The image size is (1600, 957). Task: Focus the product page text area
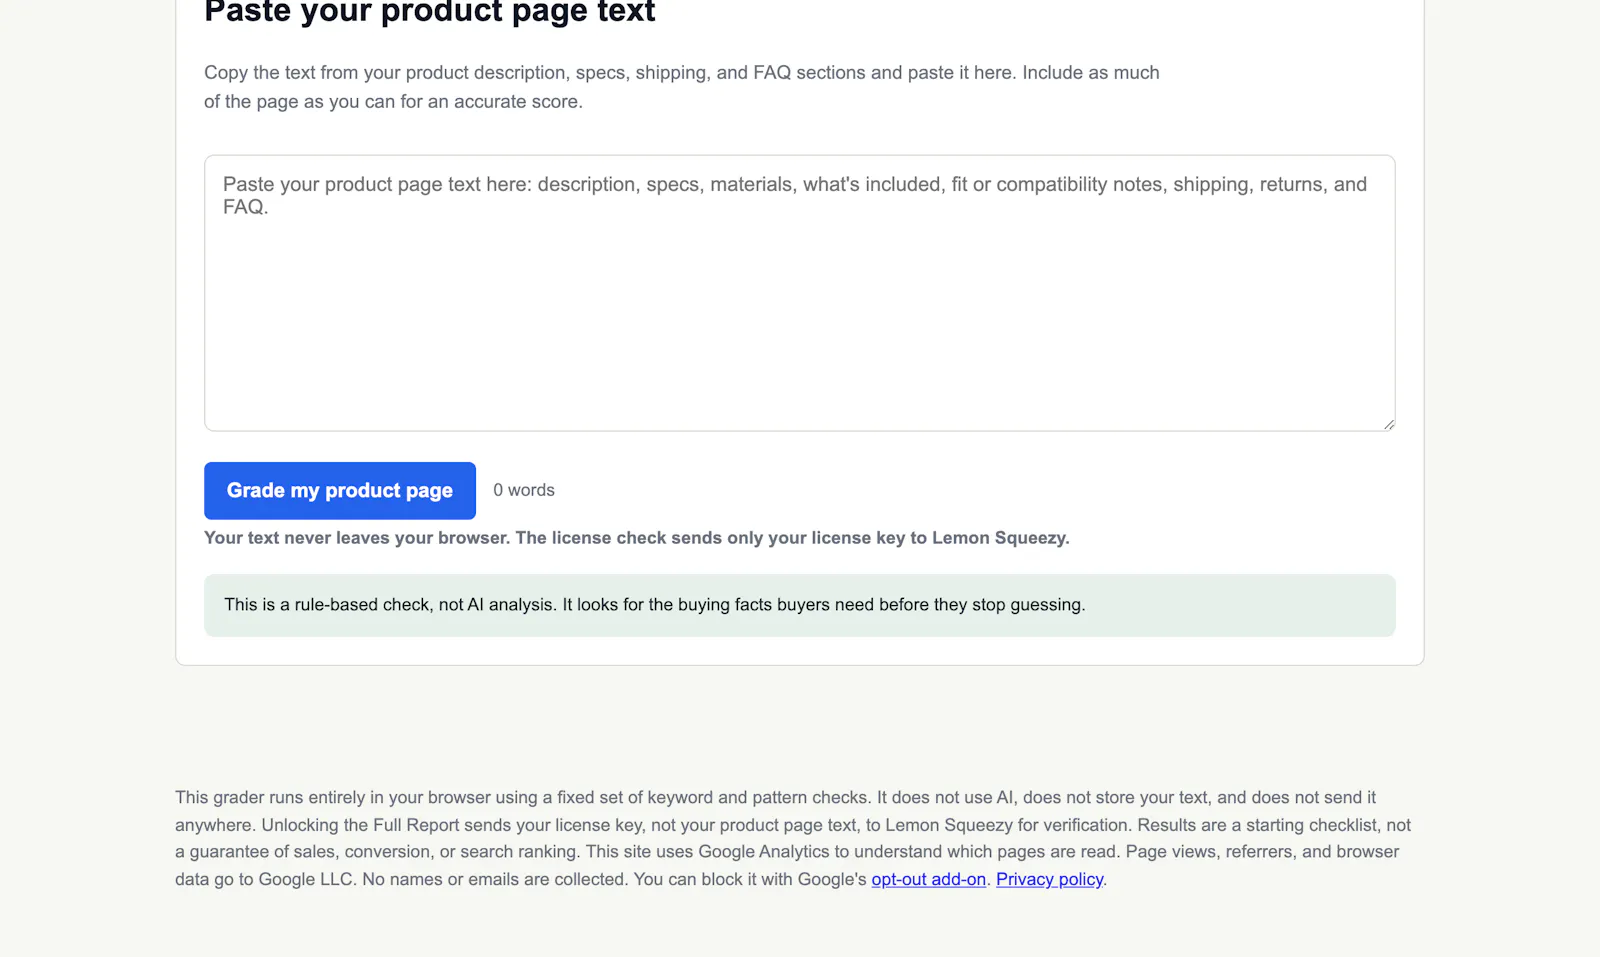pos(800,293)
